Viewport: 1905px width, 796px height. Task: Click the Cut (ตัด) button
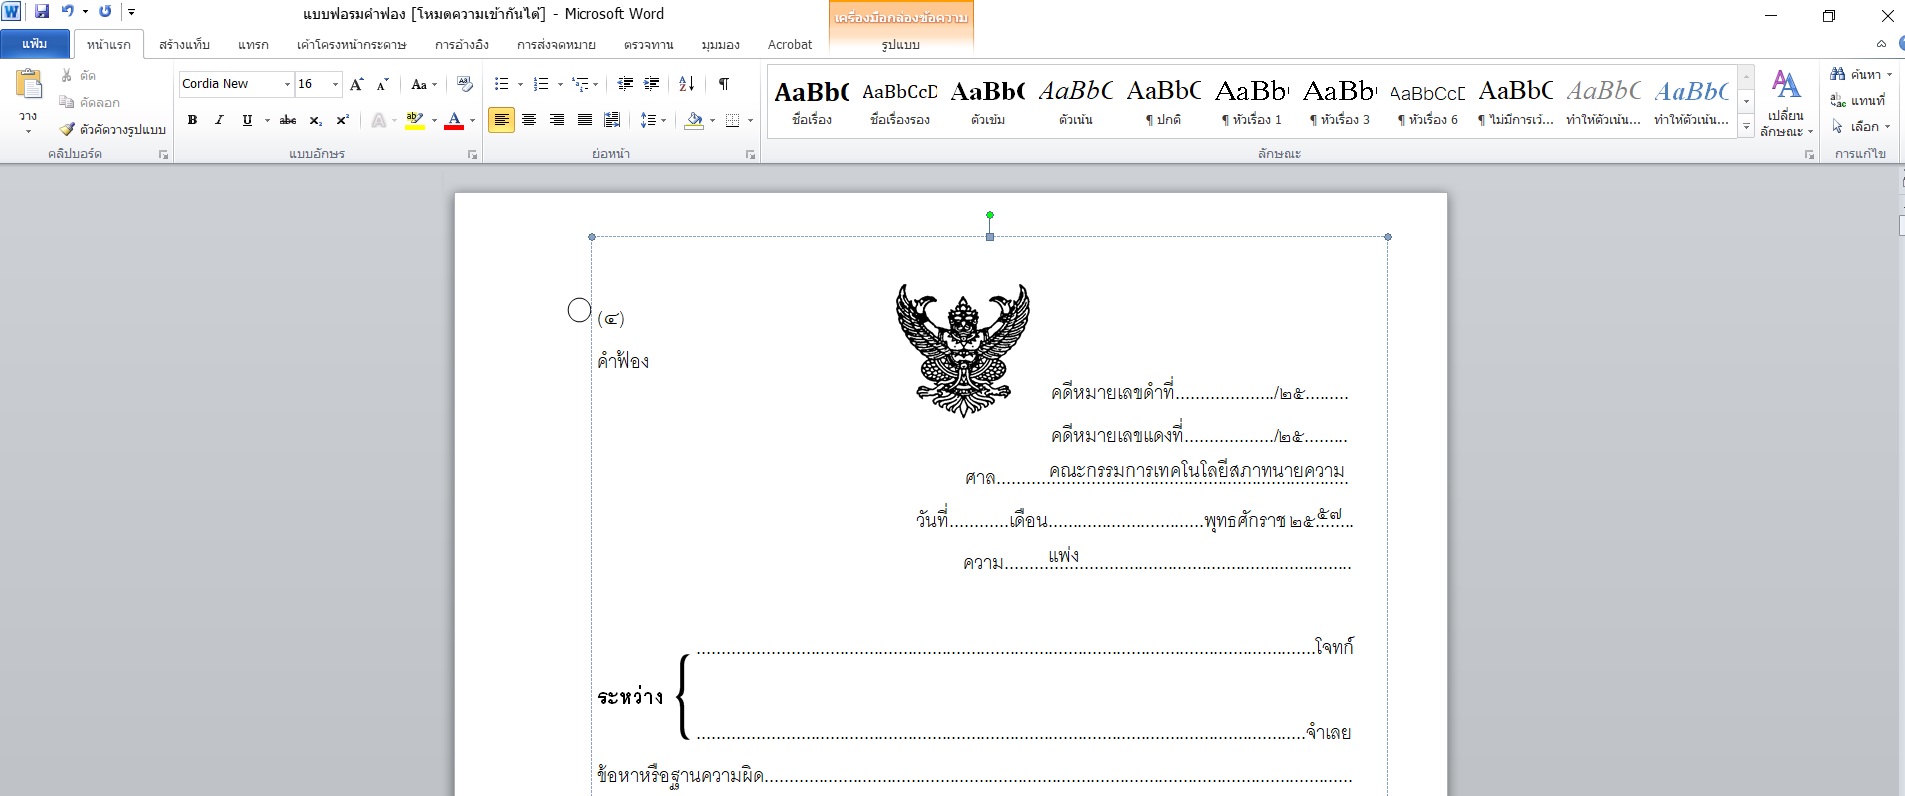point(79,75)
